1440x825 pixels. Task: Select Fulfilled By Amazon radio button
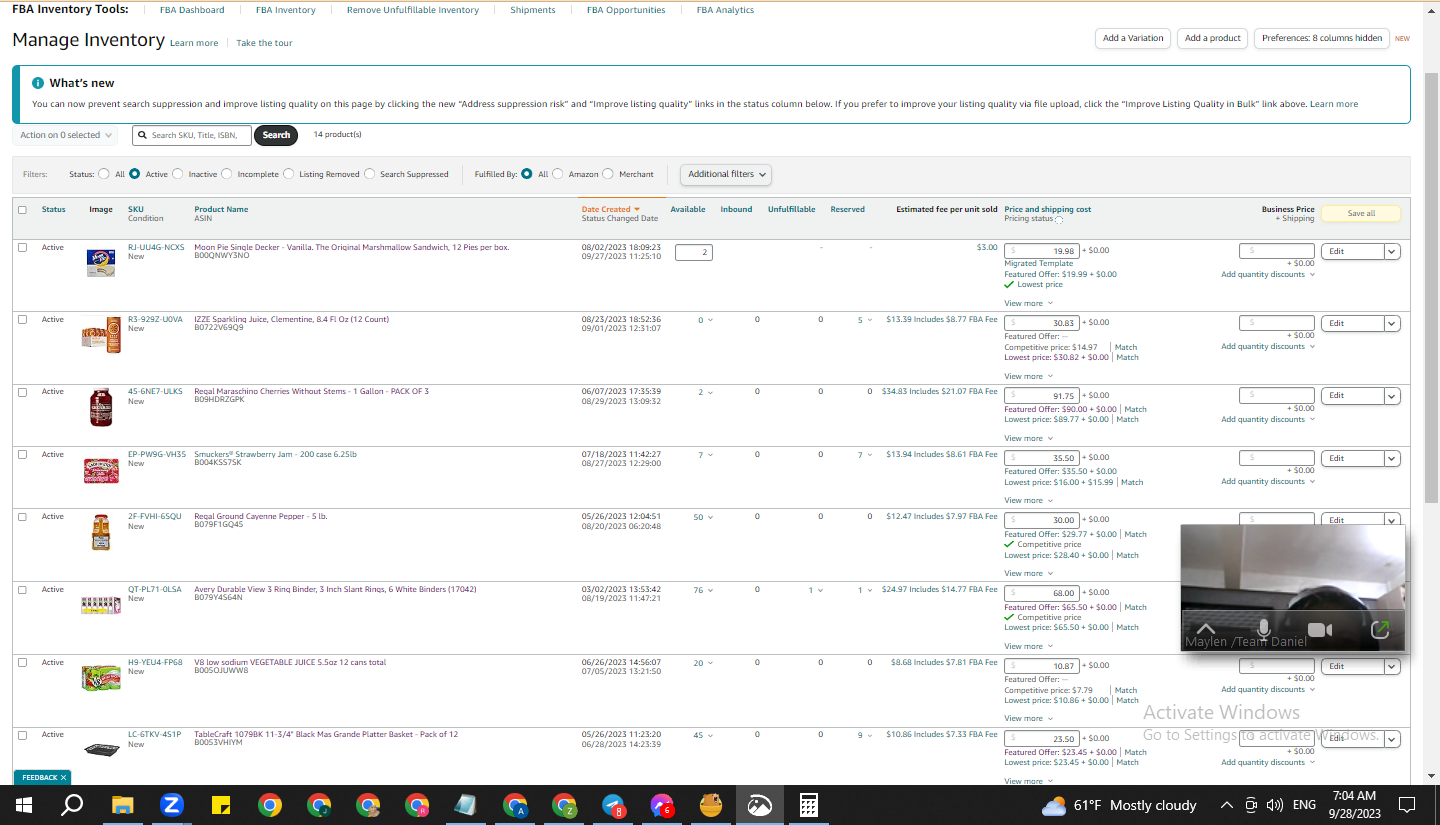[x=558, y=174]
